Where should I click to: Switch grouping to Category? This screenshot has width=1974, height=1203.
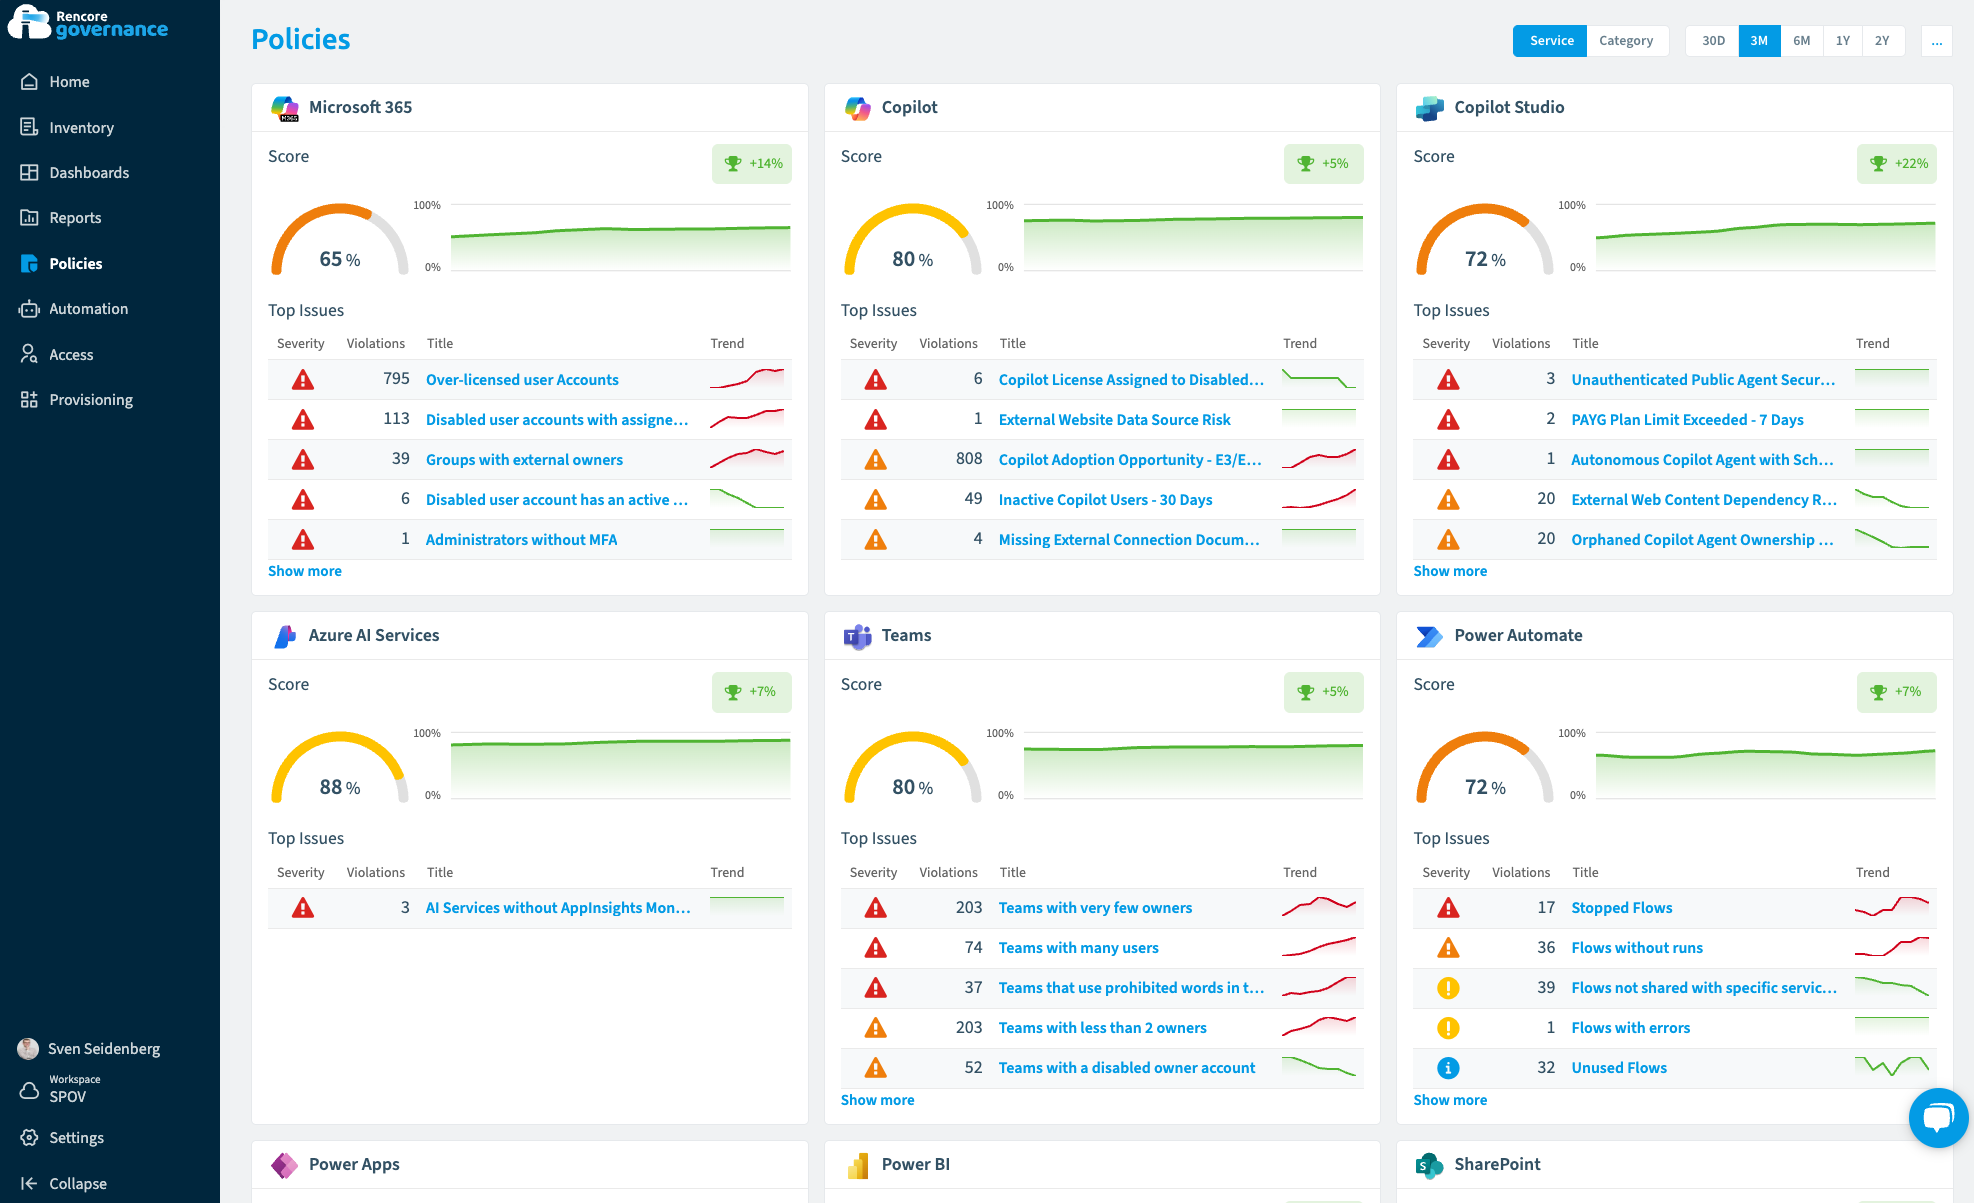(1627, 41)
